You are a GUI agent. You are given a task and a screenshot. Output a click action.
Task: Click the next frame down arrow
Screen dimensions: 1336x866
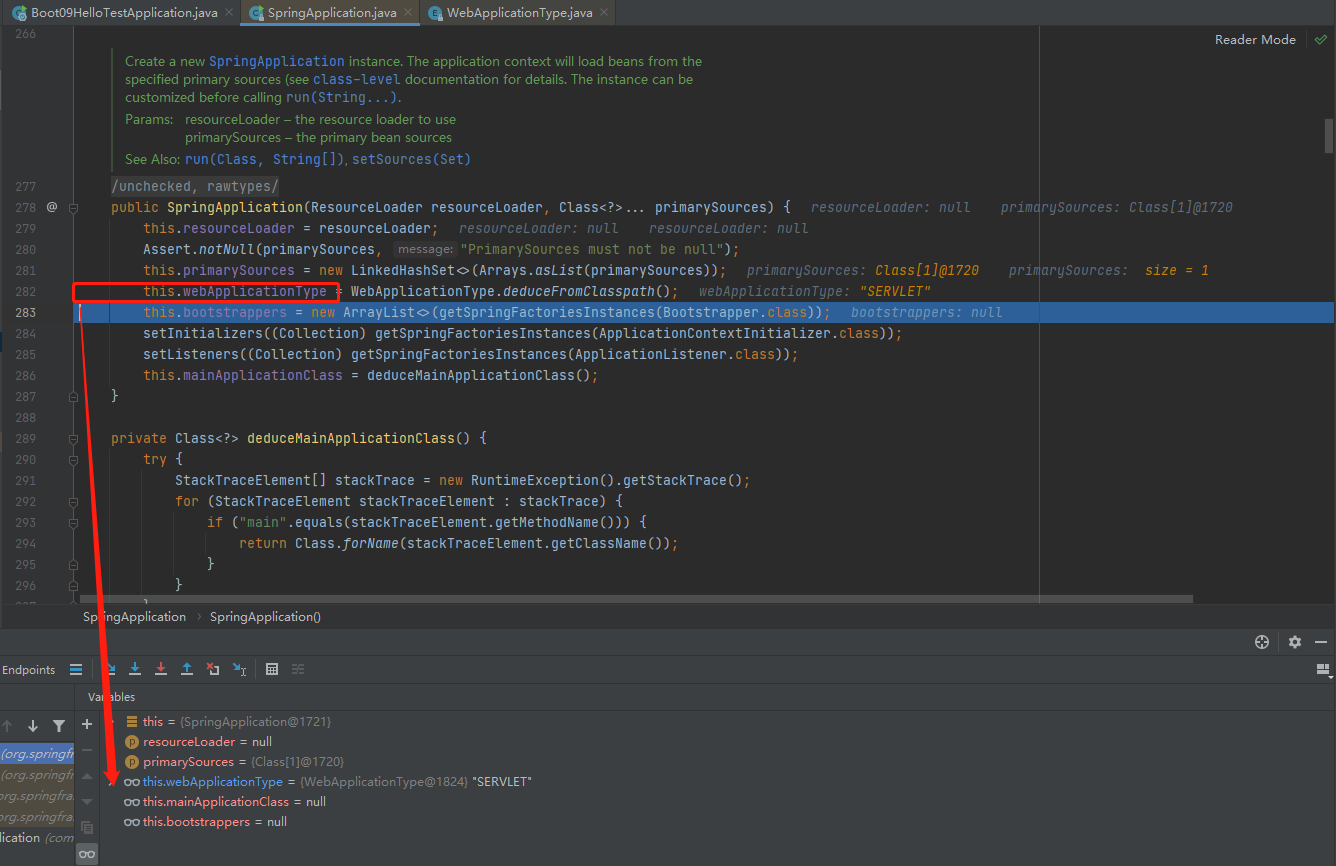[x=33, y=726]
